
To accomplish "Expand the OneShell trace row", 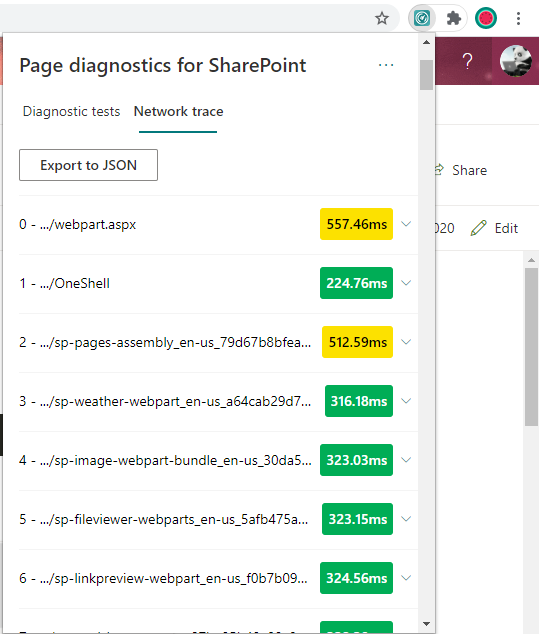I will (406, 283).
